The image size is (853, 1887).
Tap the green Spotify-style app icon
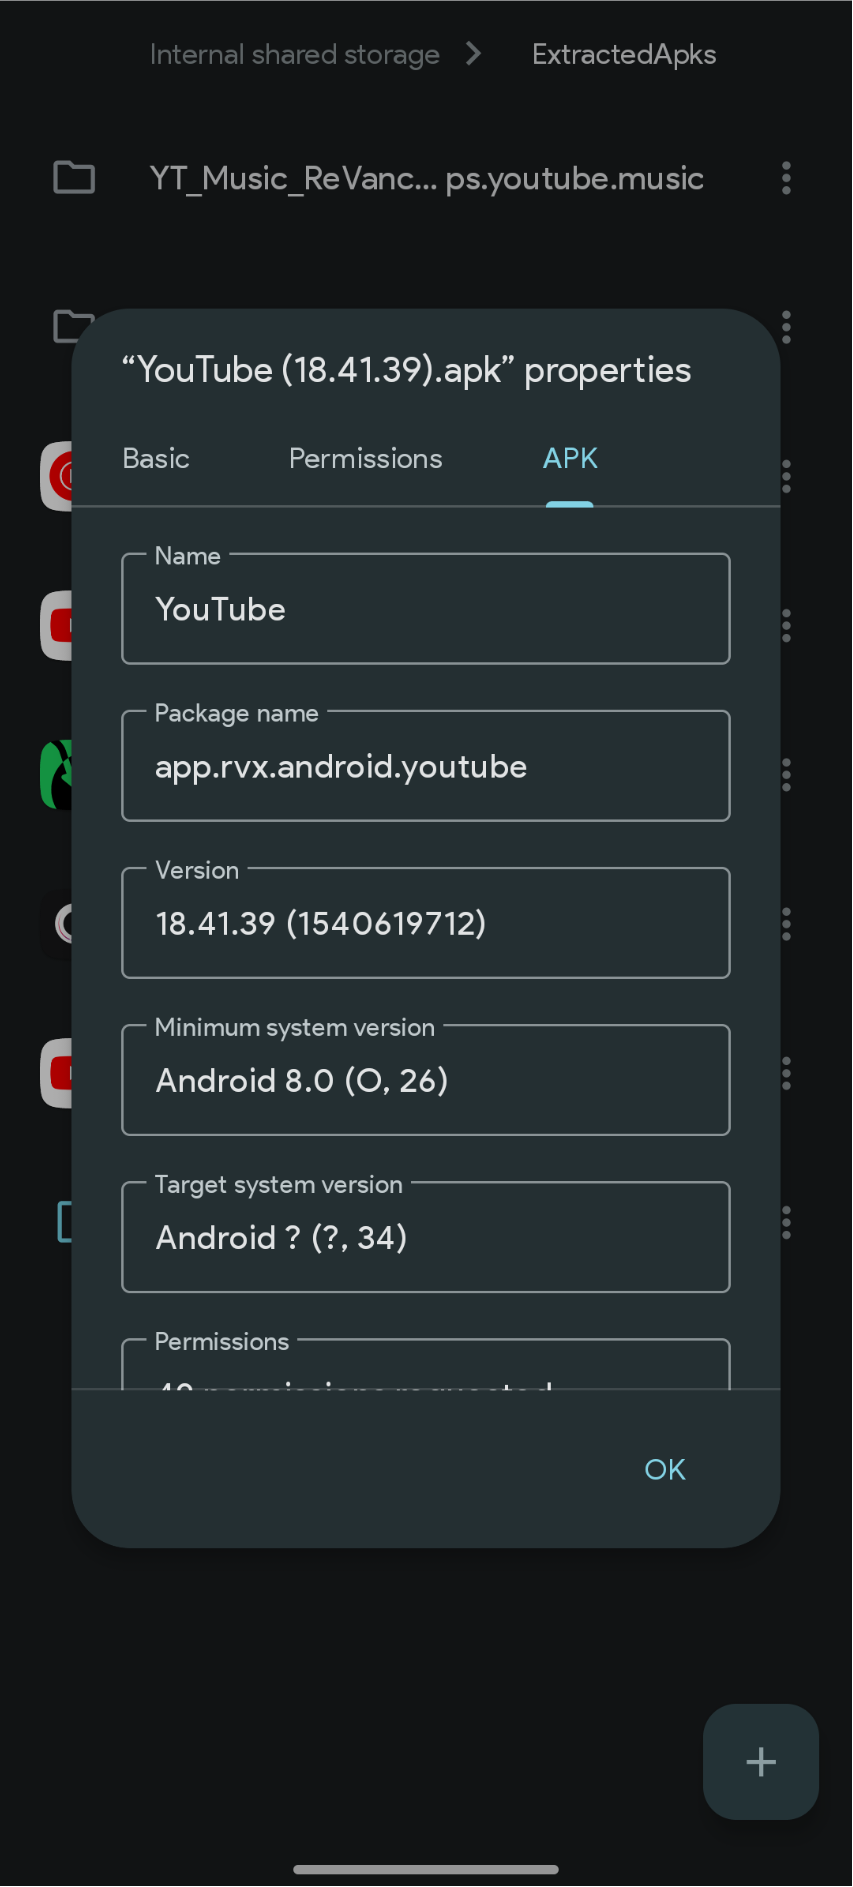point(58,775)
